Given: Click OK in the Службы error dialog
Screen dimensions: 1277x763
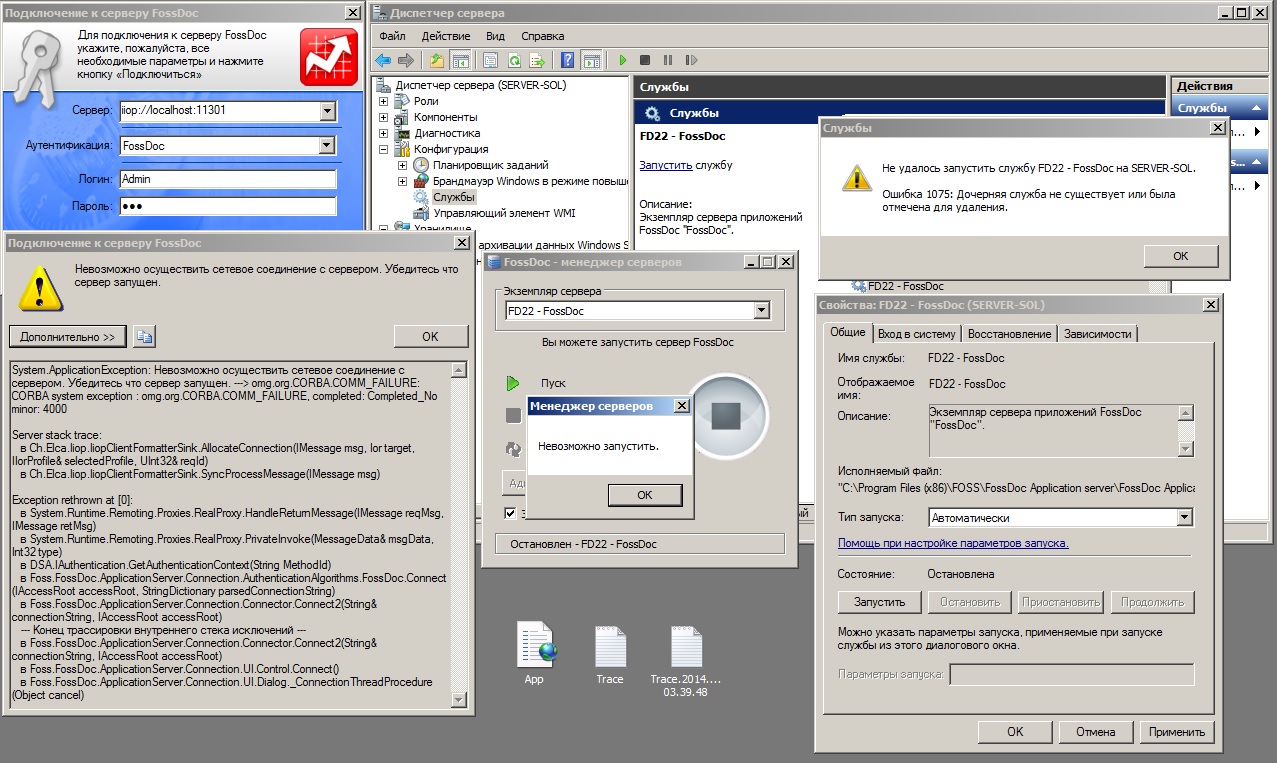Looking at the screenshot, I should (1181, 256).
